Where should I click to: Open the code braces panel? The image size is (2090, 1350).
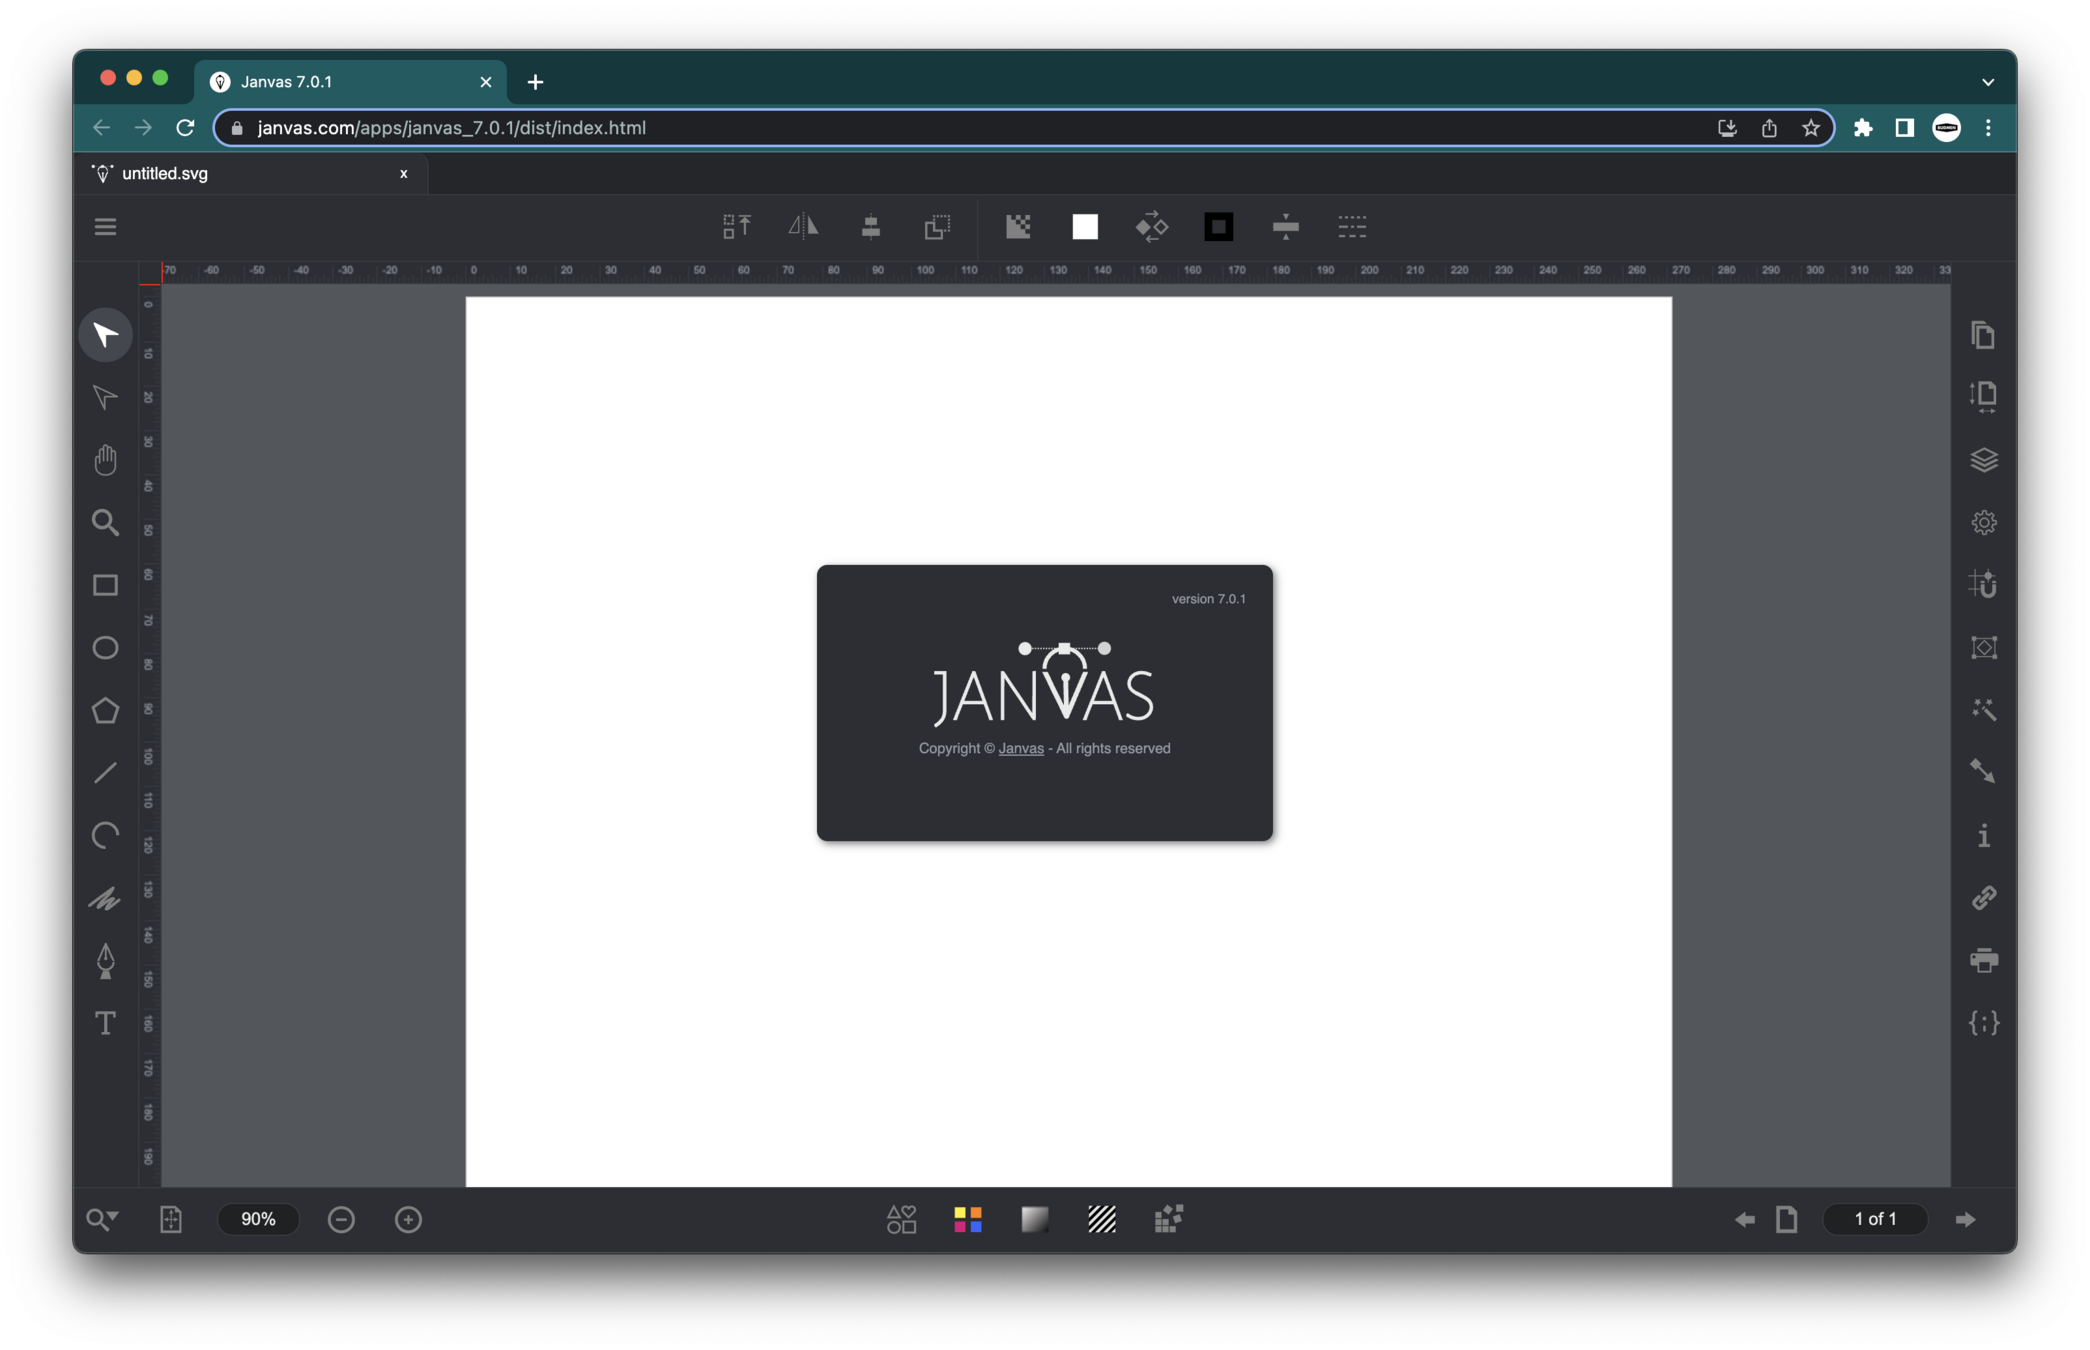pyautogui.click(x=1984, y=1023)
